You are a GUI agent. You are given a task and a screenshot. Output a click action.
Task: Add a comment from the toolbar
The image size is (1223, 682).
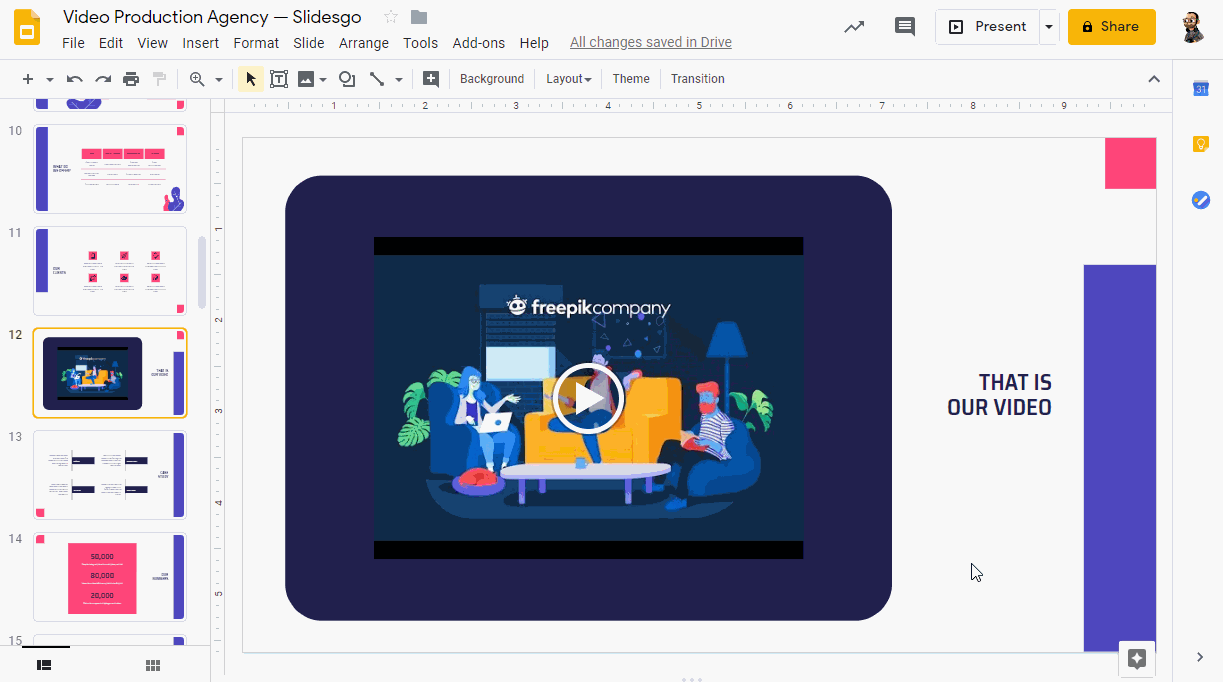[431, 79]
